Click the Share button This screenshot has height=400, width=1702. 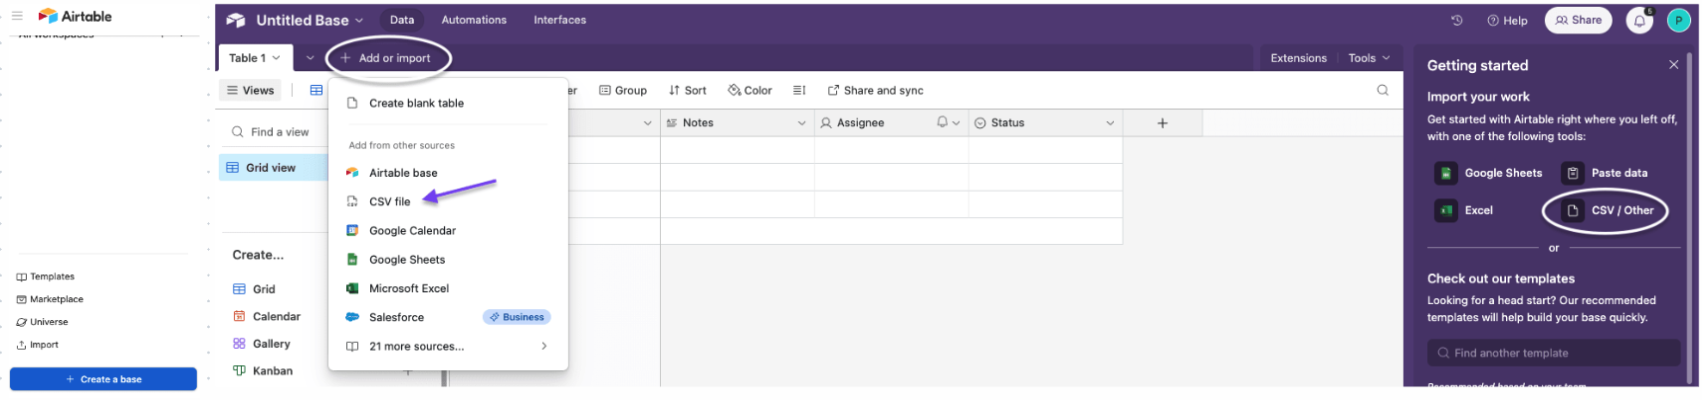[1578, 20]
